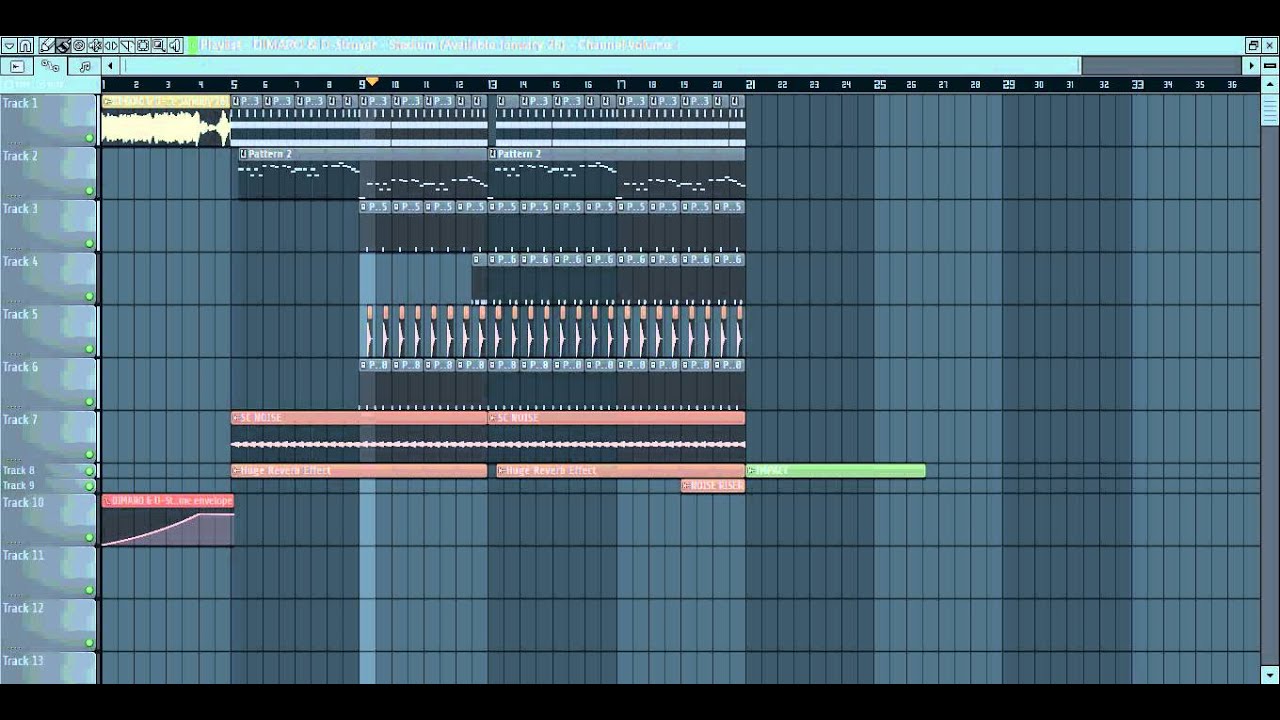Select the Zoom tool
Screen dimensions: 1280x720
point(159,46)
